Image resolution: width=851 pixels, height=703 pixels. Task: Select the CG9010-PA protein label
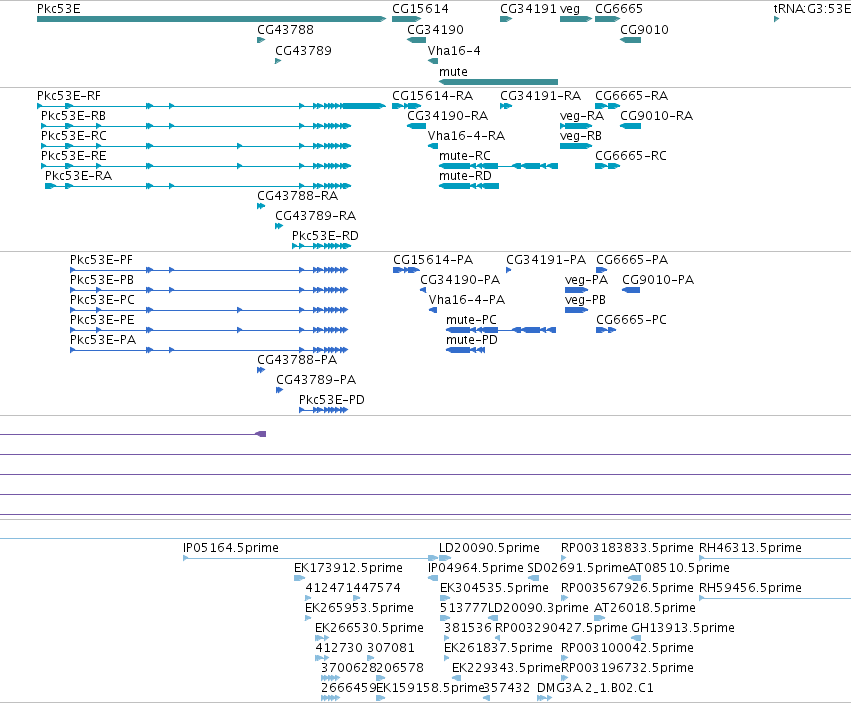(658, 280)
